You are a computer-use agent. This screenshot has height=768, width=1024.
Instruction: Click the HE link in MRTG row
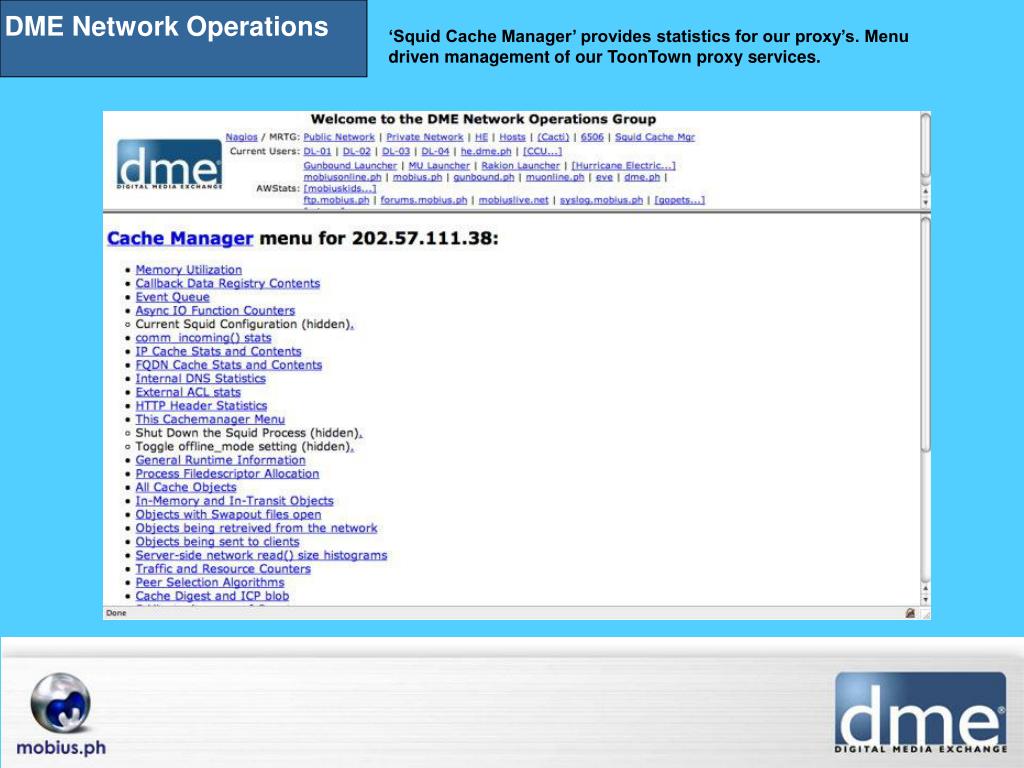[481, 137]
